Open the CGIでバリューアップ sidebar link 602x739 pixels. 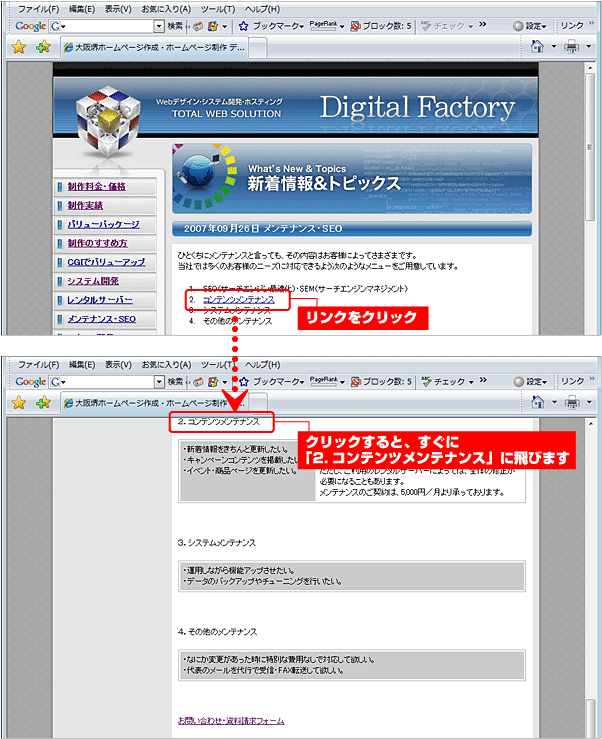click(x=106, y=262)
